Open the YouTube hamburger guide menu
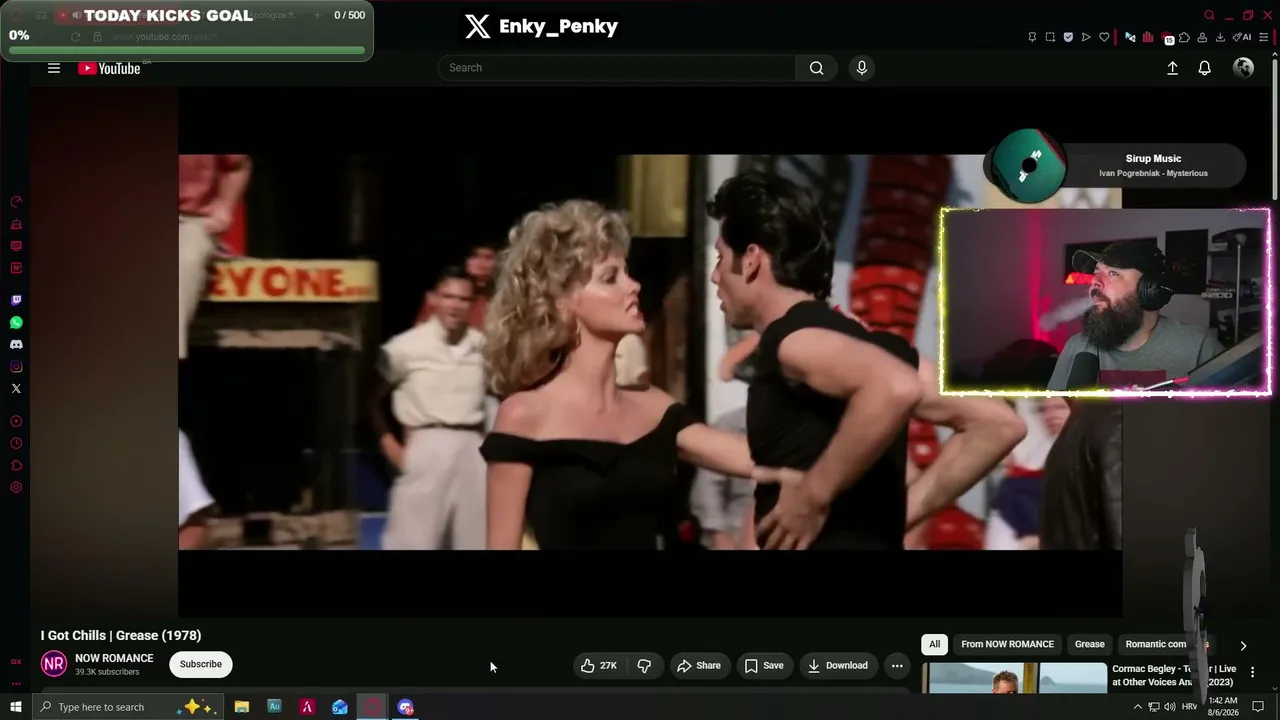Image resolution: width=1280 pixels, height=720 pixels. (x=54, y=68)
